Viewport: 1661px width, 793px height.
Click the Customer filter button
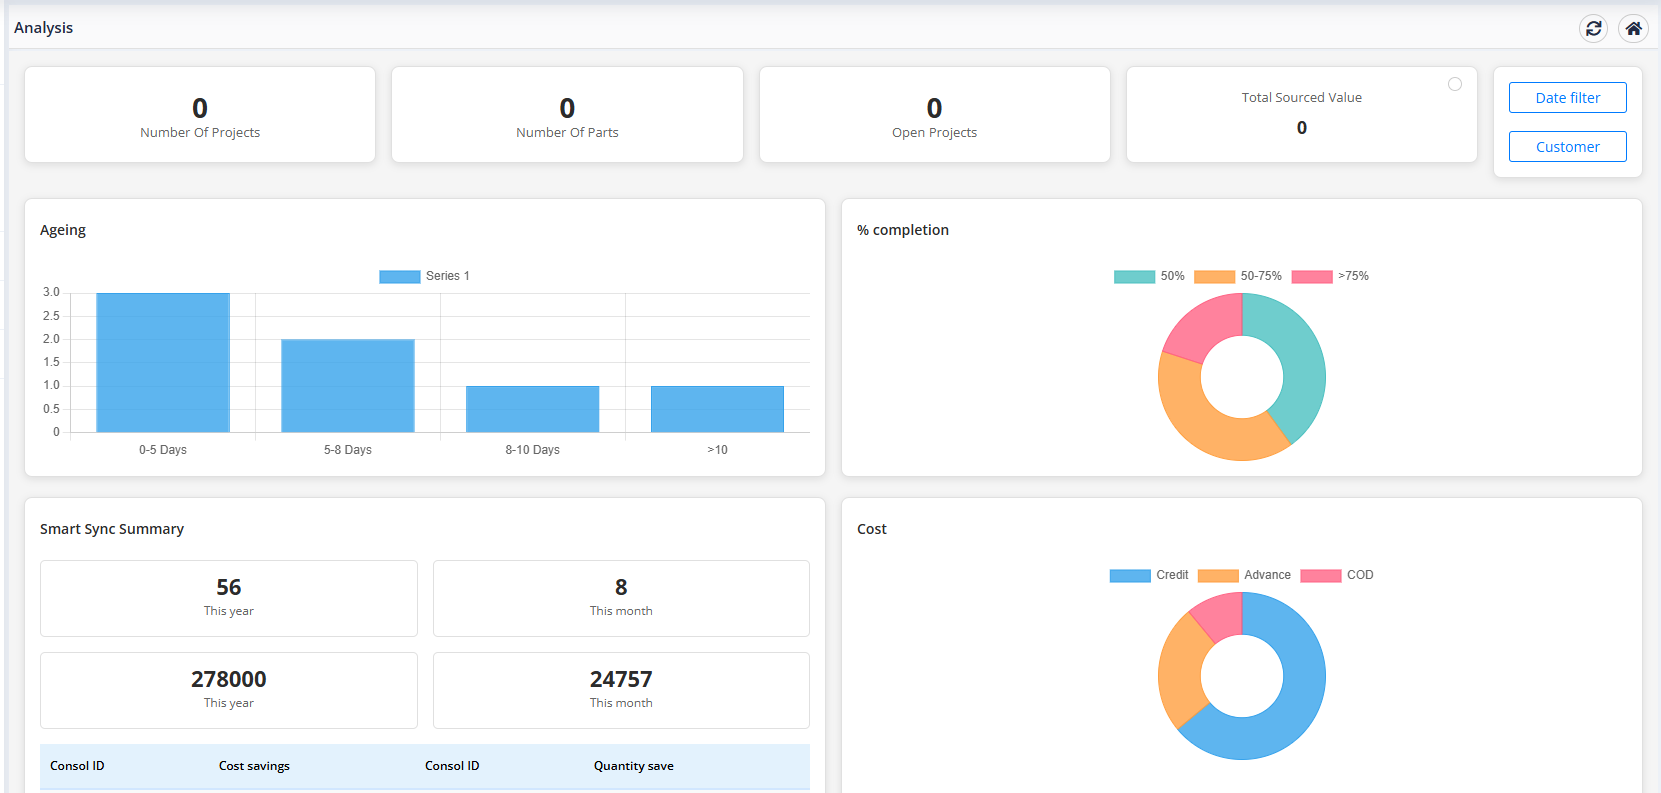tap(1567, 147)
